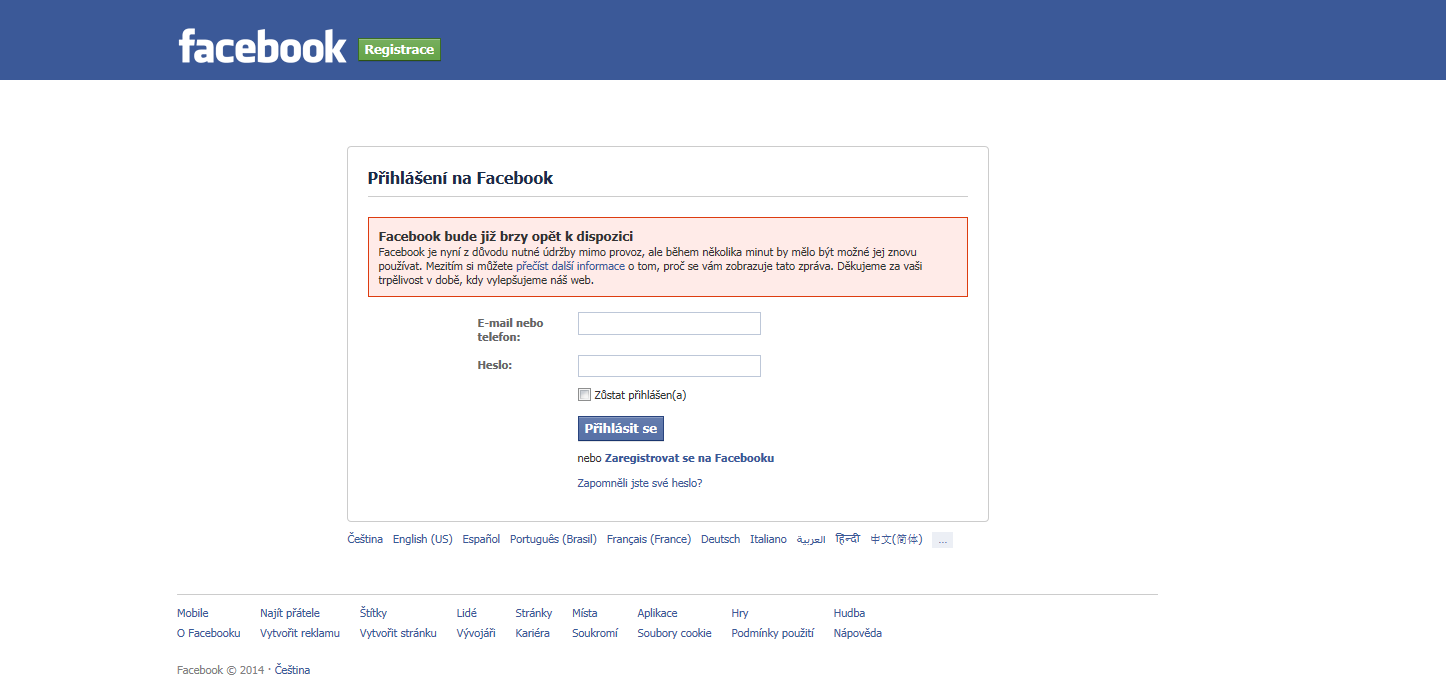Open the Kariéra footer link

533,633
